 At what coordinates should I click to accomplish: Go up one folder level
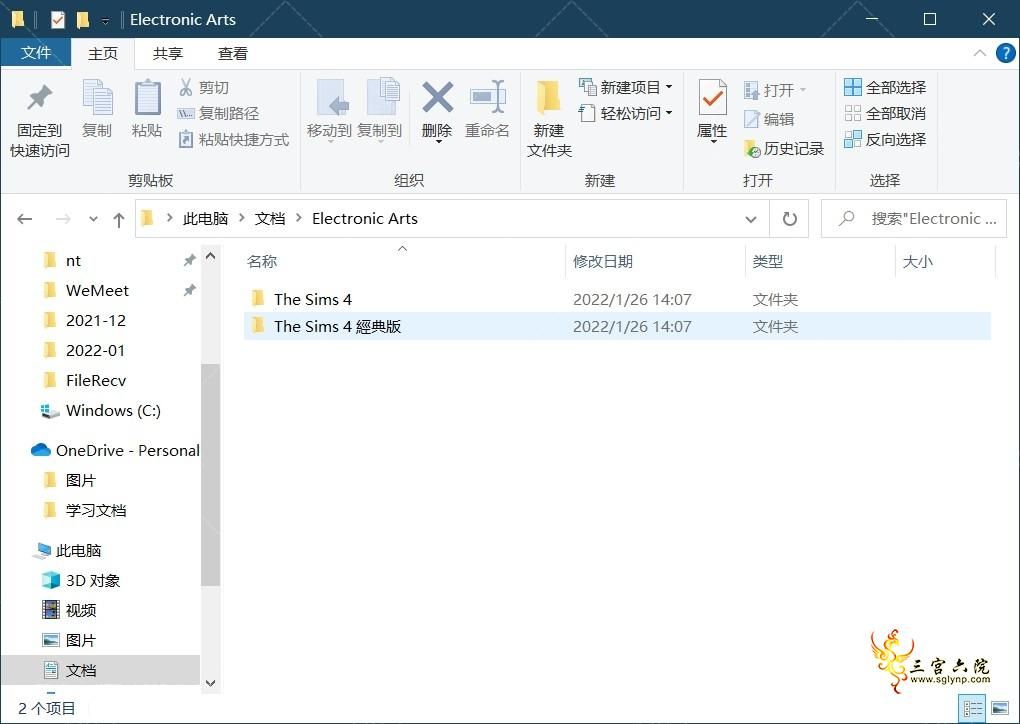coord(118,219)
